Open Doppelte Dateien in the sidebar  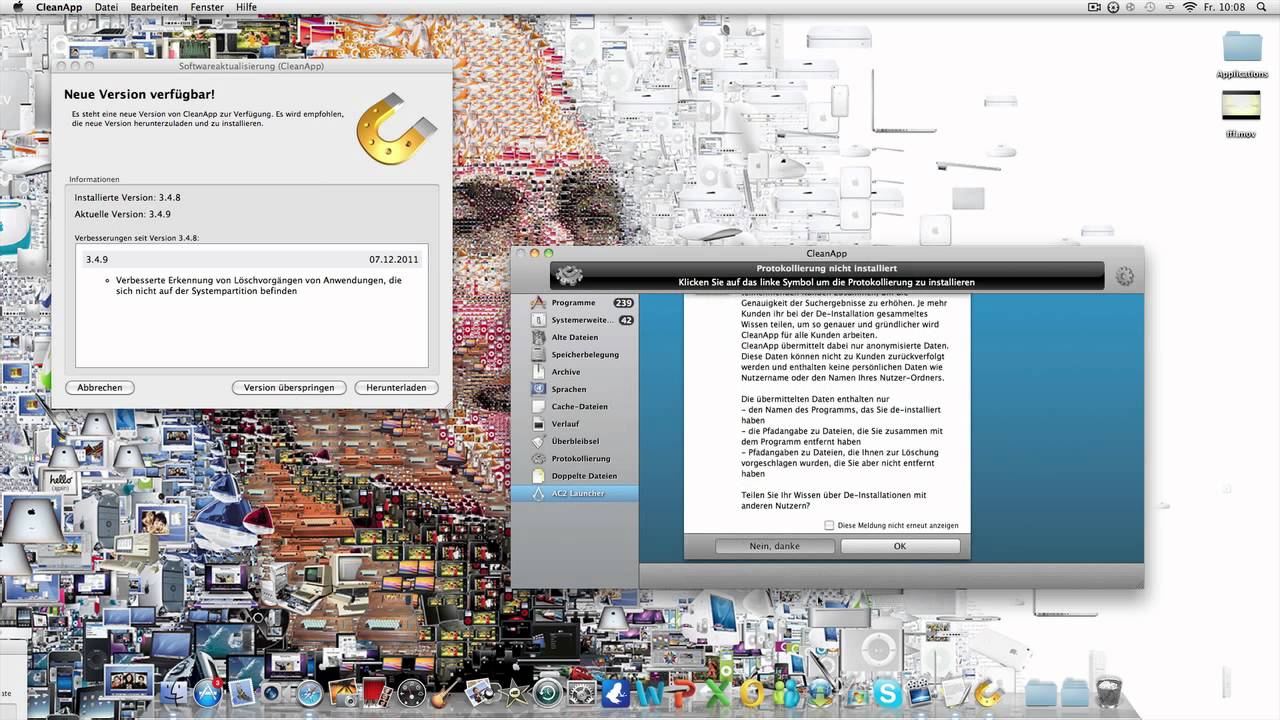(575, 476)
